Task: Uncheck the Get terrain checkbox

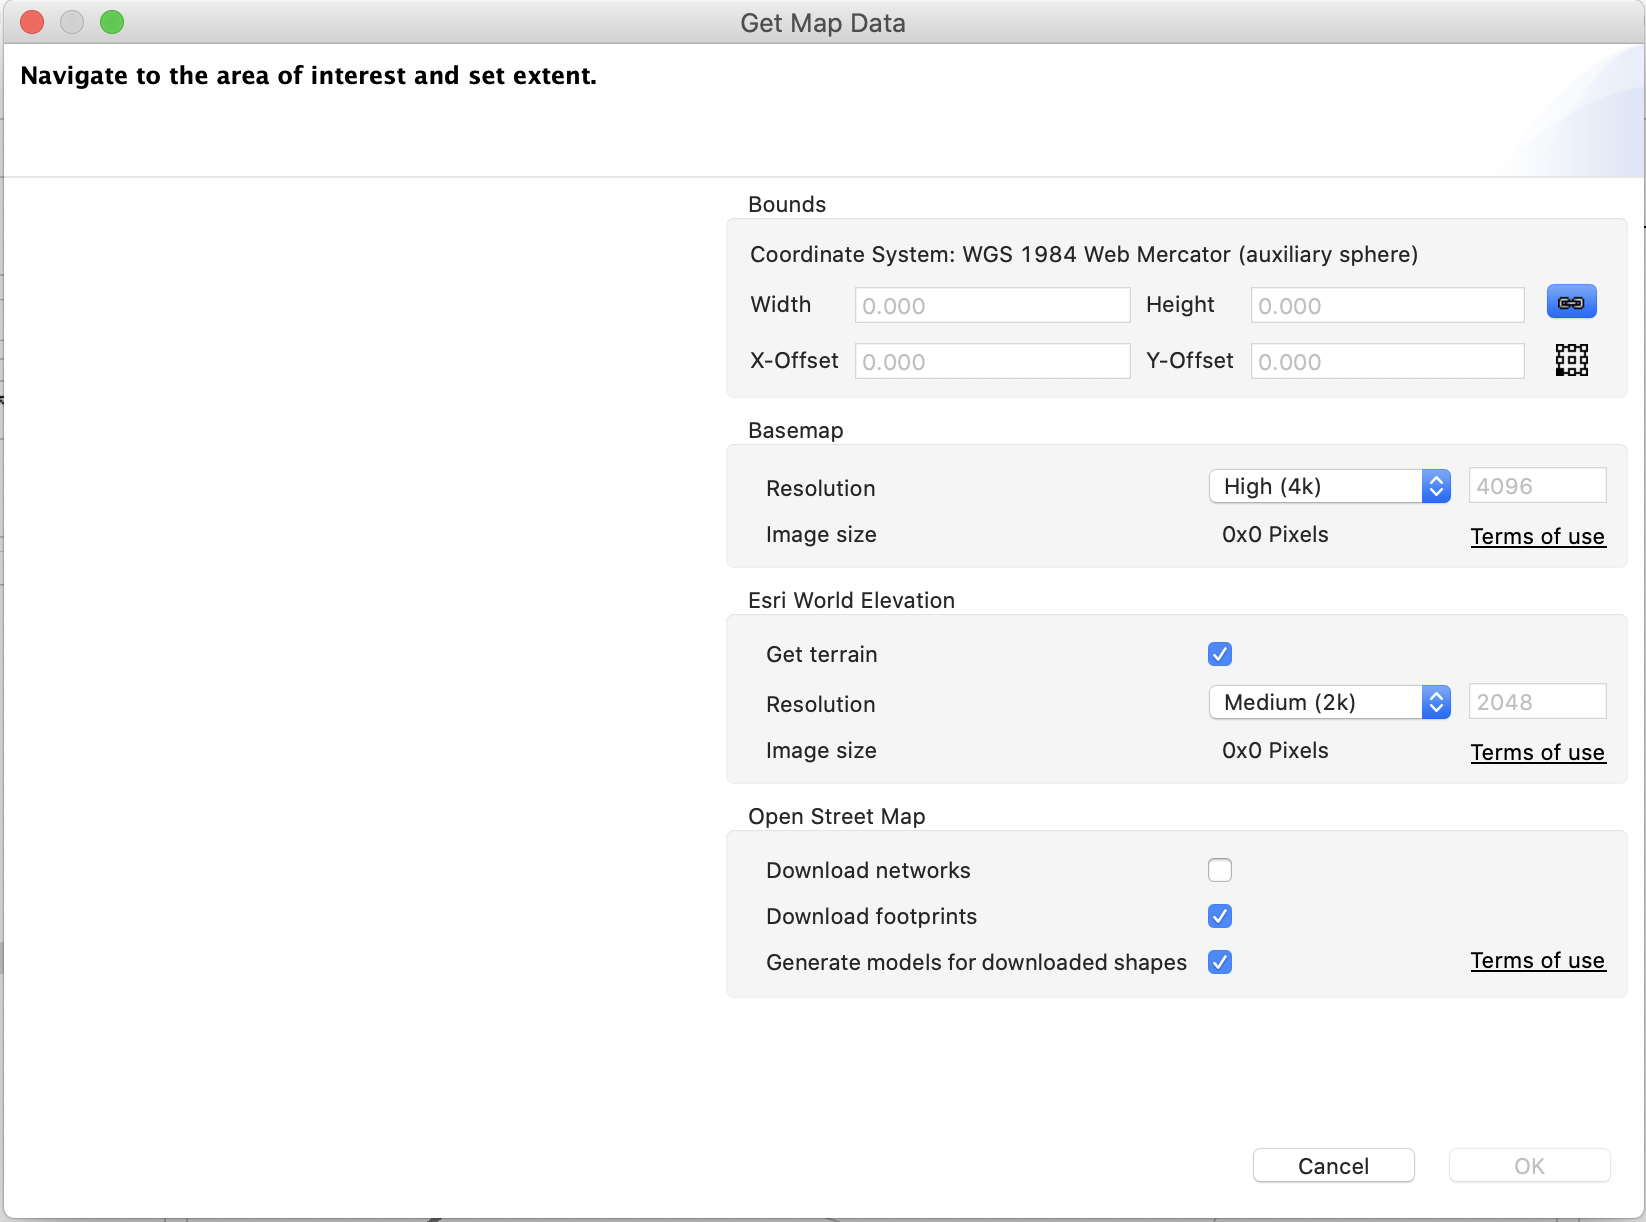Action: tap(1220, 654)
